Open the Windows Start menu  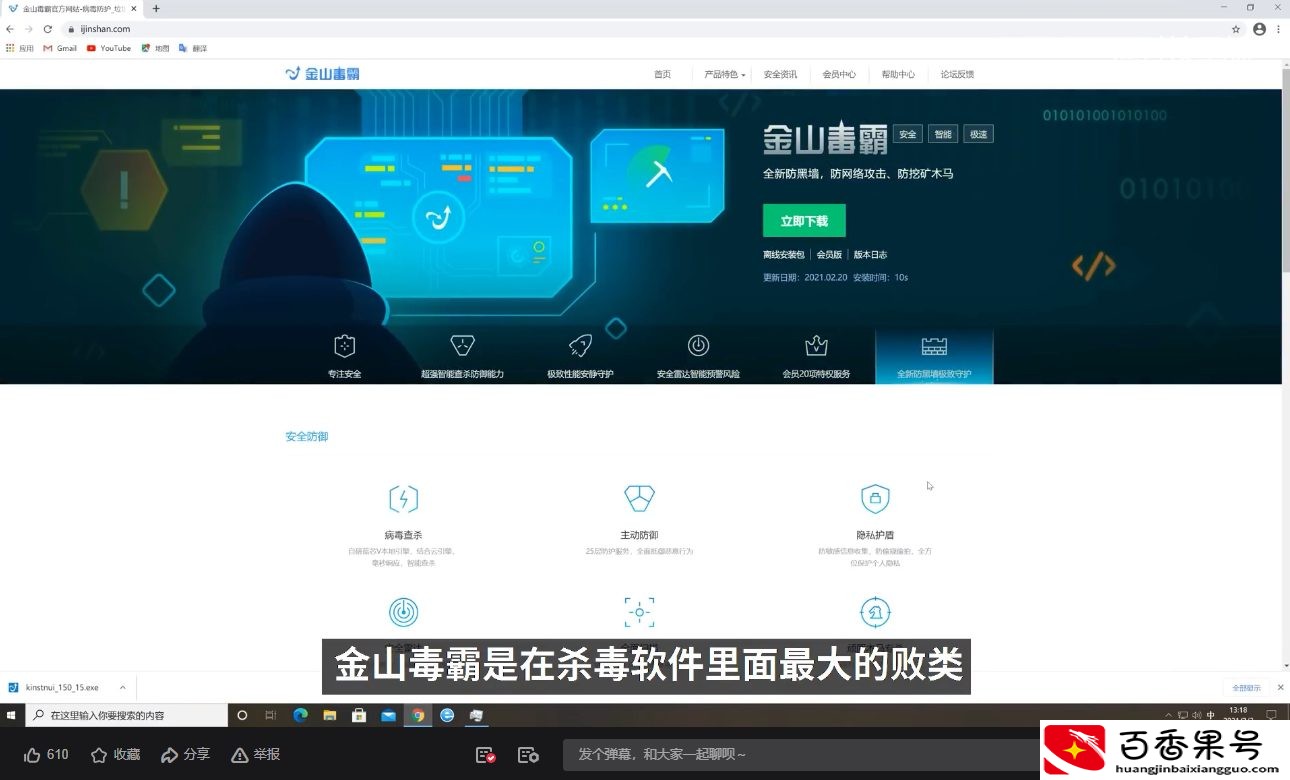pos(11,715)
